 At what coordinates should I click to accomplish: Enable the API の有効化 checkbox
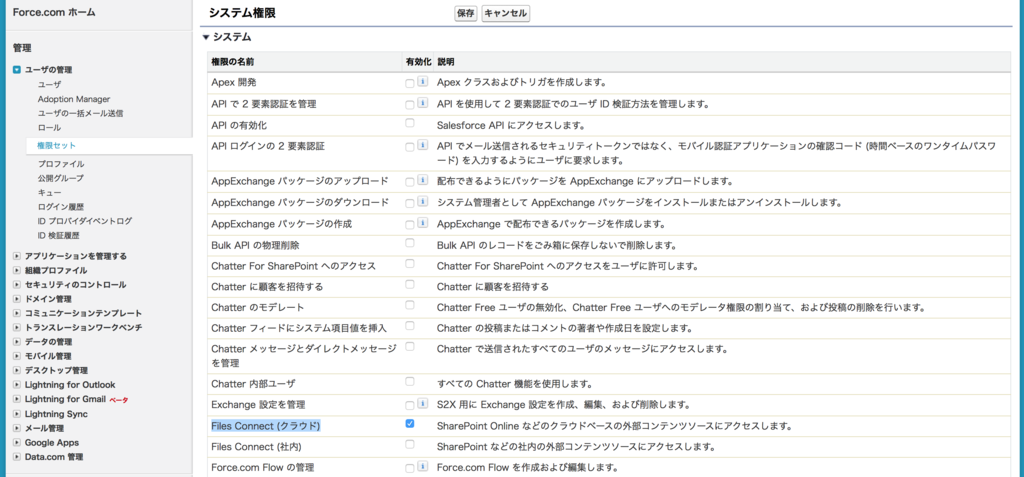click(409, 123)
